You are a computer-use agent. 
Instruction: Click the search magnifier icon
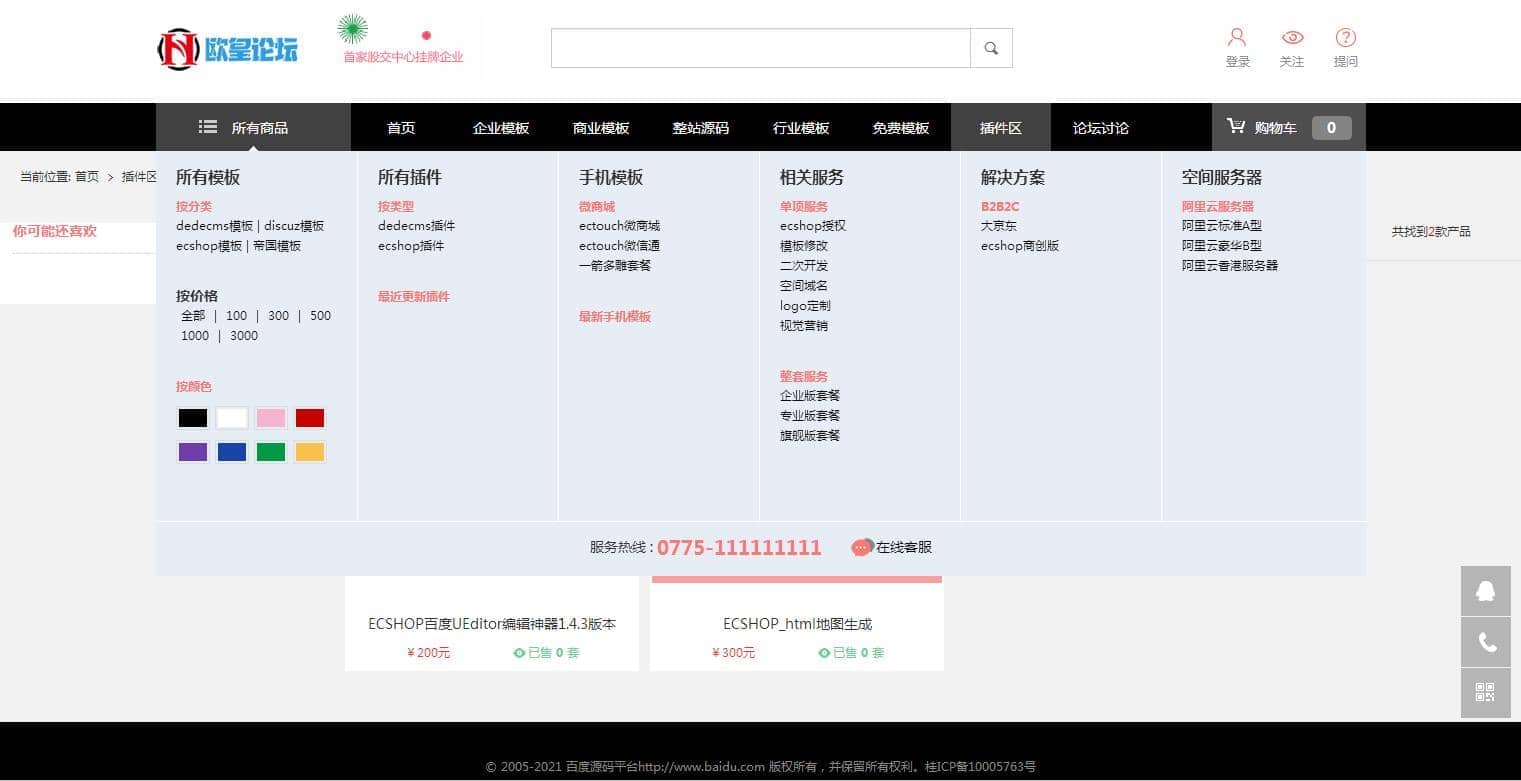[991, 48]
